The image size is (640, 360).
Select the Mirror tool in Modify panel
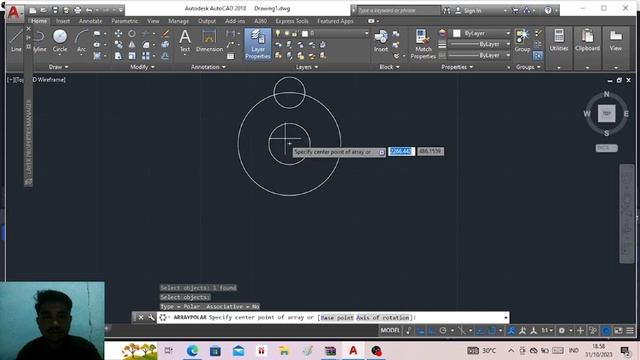(132, 44)
